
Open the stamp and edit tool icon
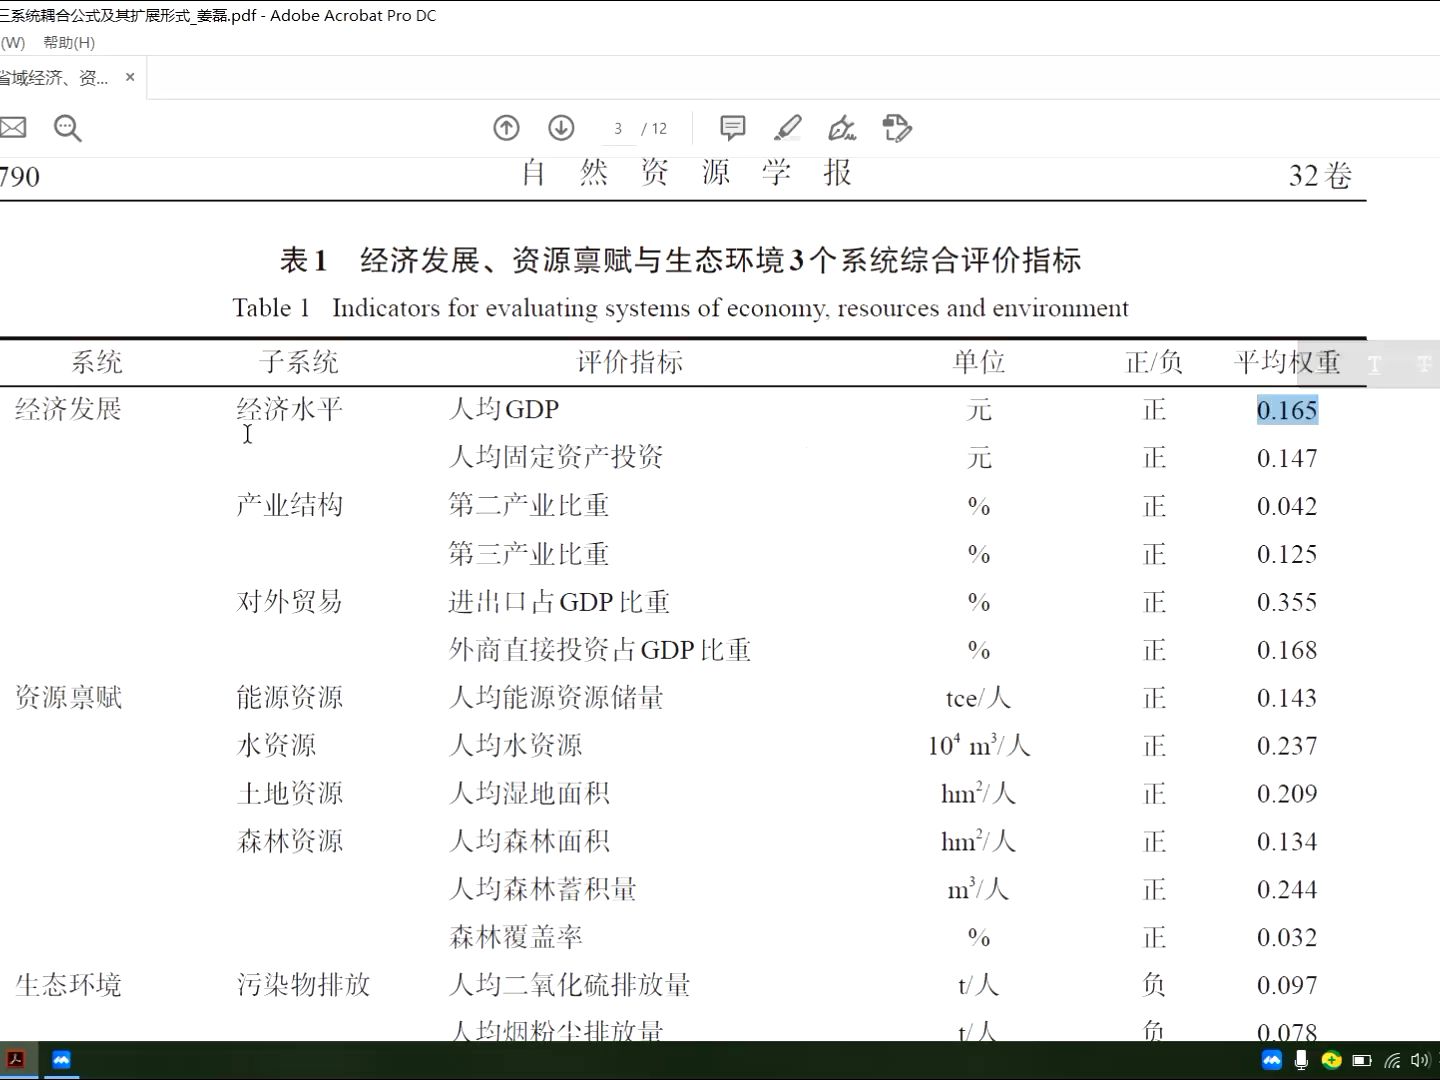tap(897, 128)
